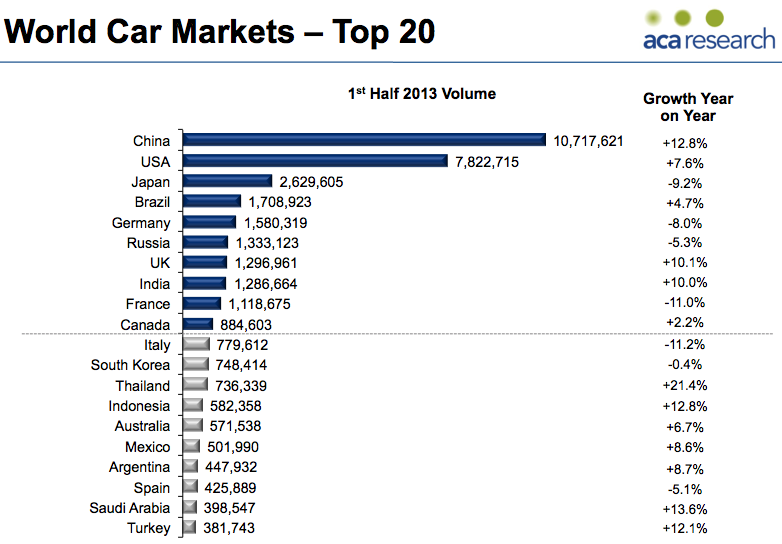The width and height of the screenshot is (782, 544).
Task: Click the Russia bar
Action: pyautogui.click(x=204, y=243)
